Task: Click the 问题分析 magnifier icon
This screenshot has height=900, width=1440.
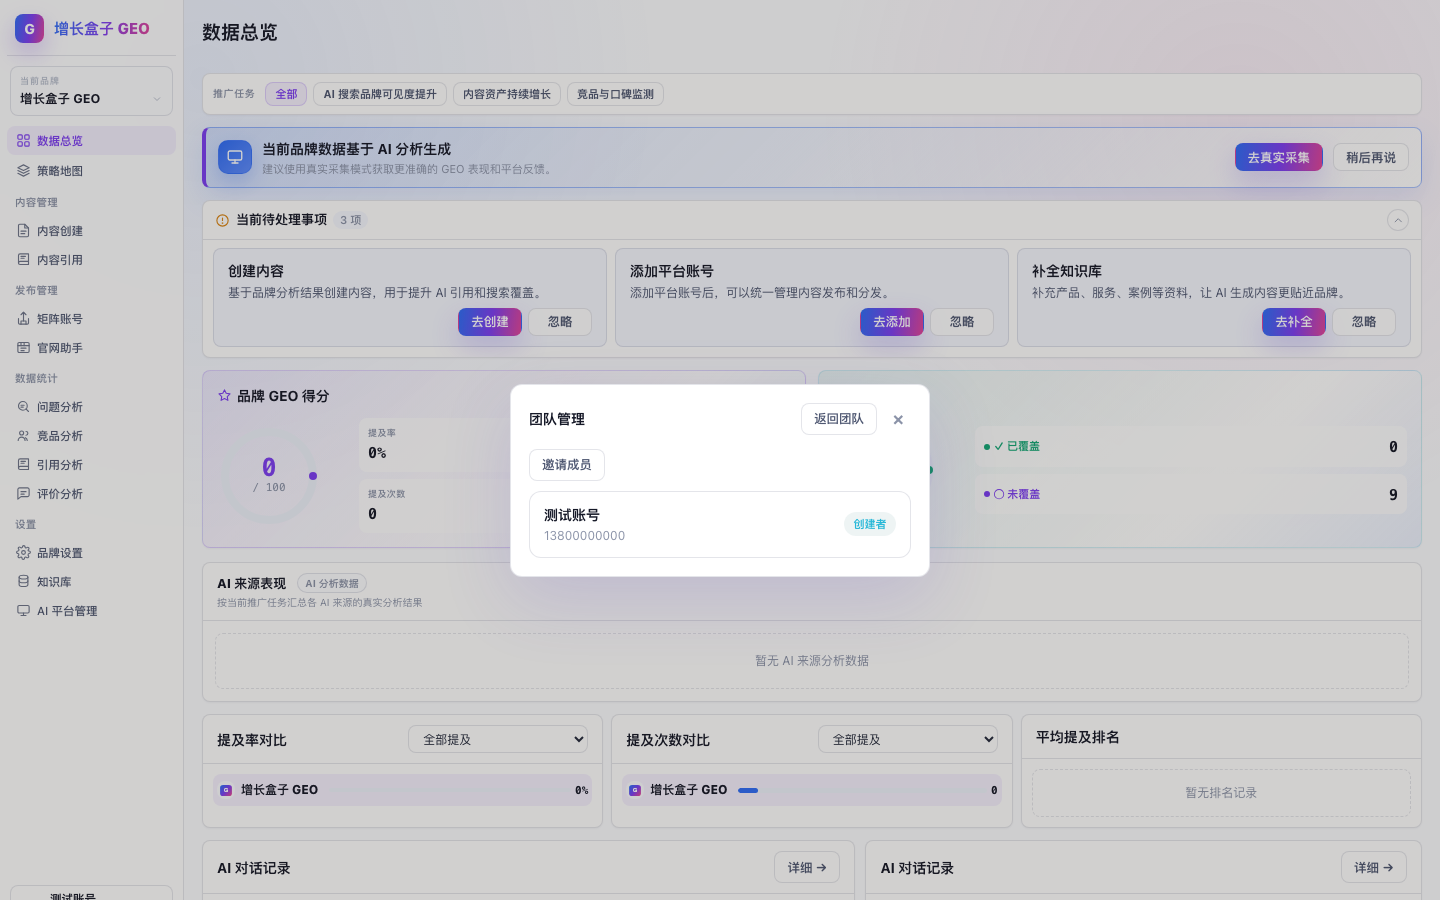Action: point(23,407)
